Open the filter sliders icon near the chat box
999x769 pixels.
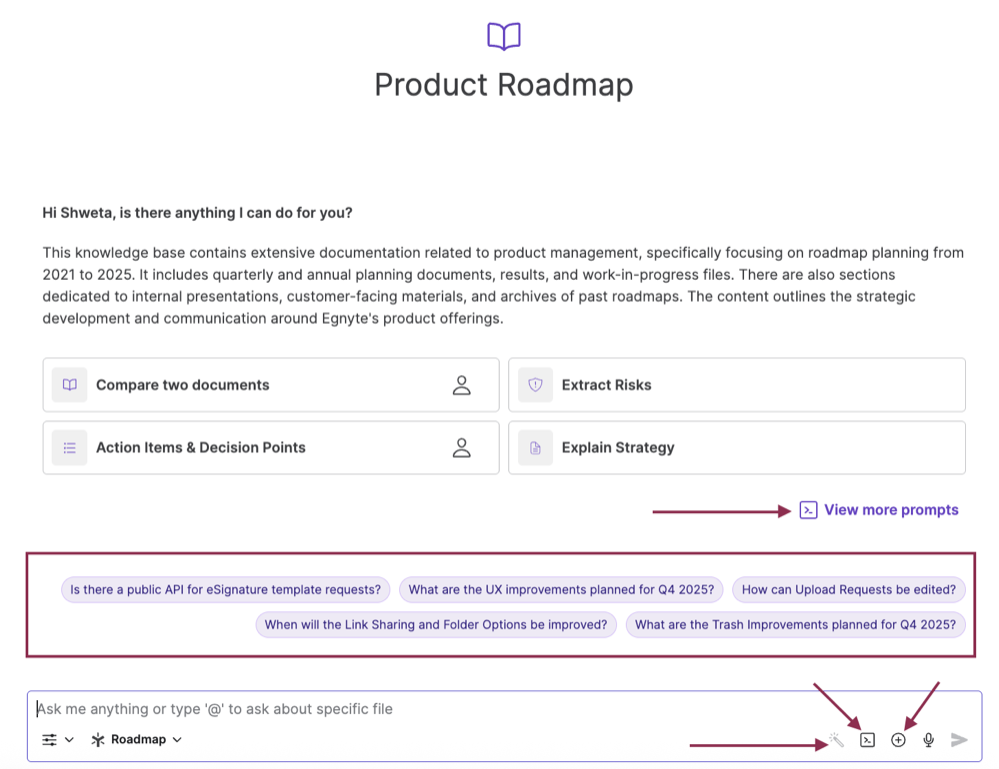pos(49,740)
